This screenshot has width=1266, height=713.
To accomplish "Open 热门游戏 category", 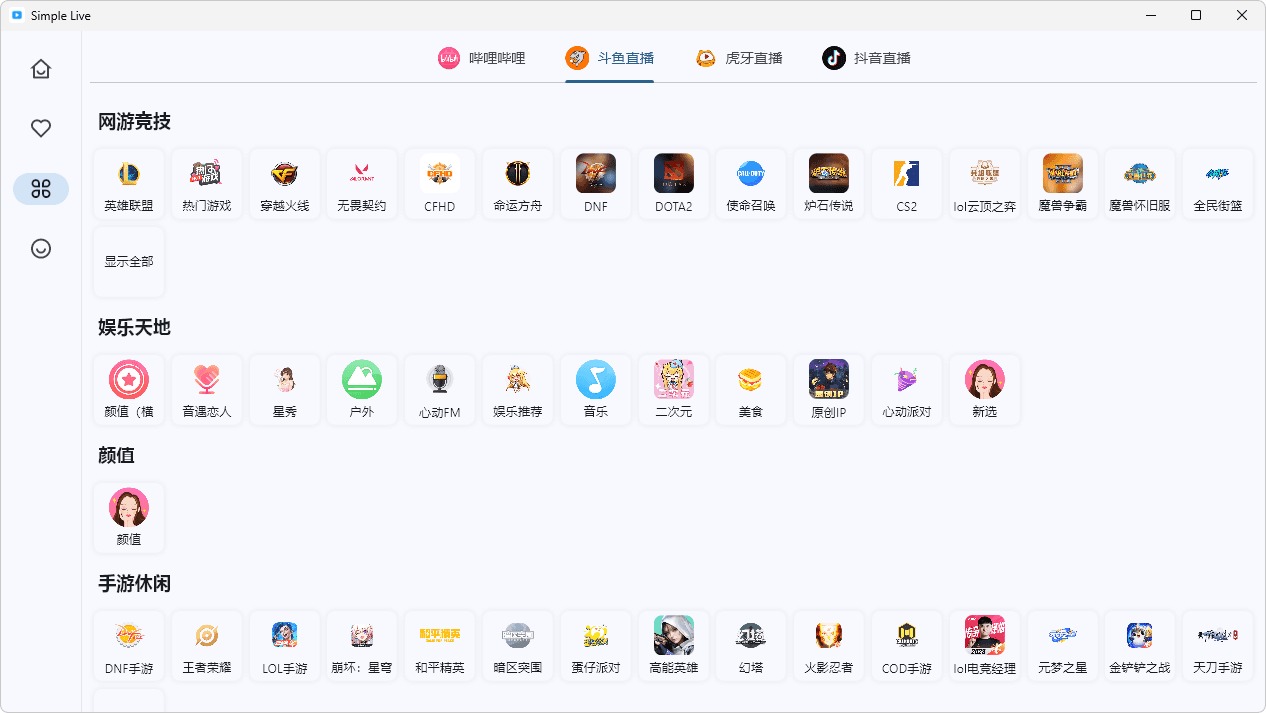I will tap(207, 185).
